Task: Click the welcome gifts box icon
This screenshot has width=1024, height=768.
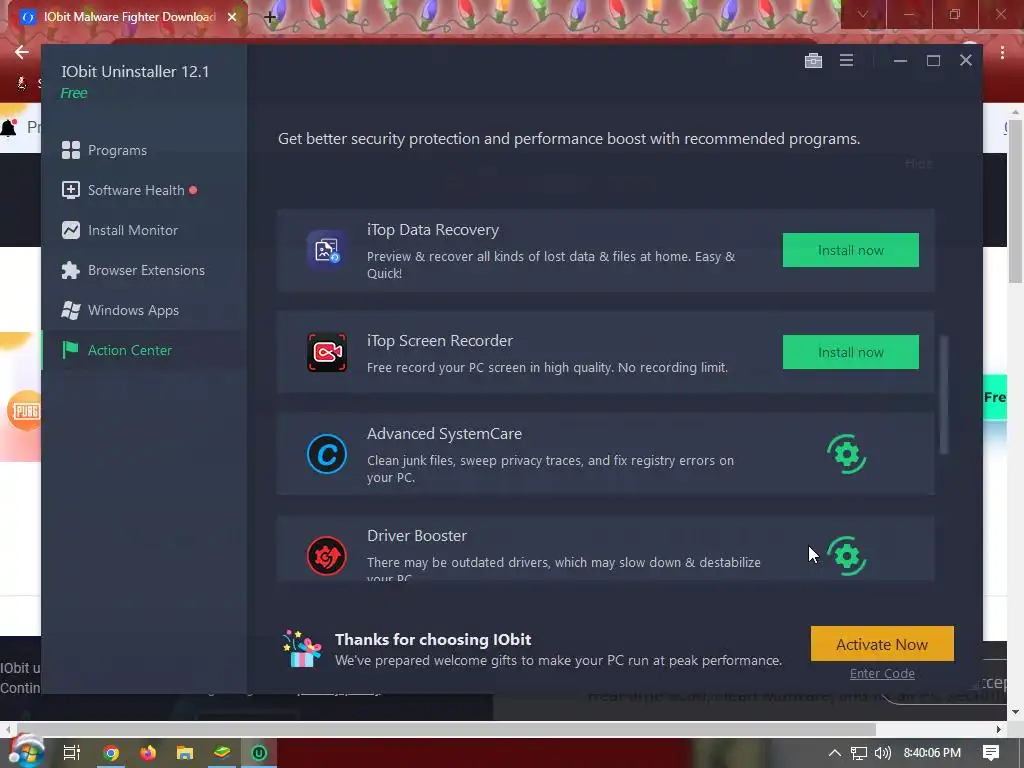Action: click(x=302, y=648)
